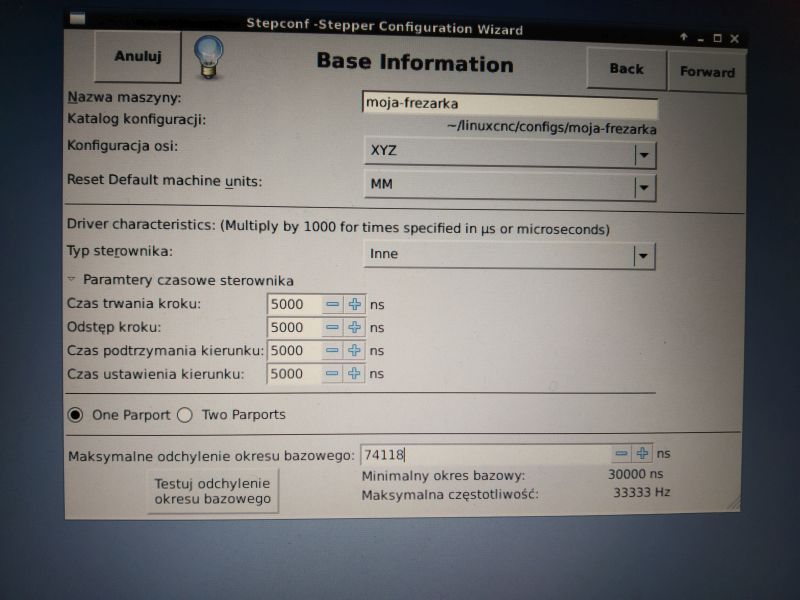Increase step time with plus icon
Screen dimensions: 800x600
(x=354, y=304)
